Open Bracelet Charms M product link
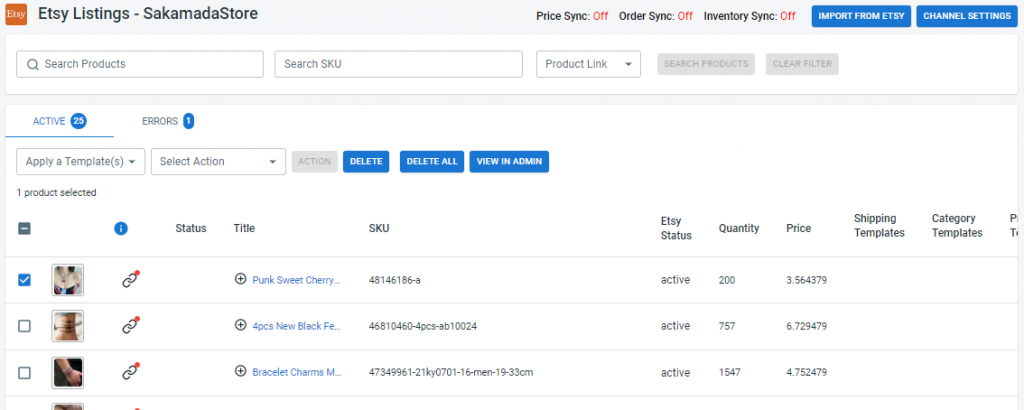 297,372
